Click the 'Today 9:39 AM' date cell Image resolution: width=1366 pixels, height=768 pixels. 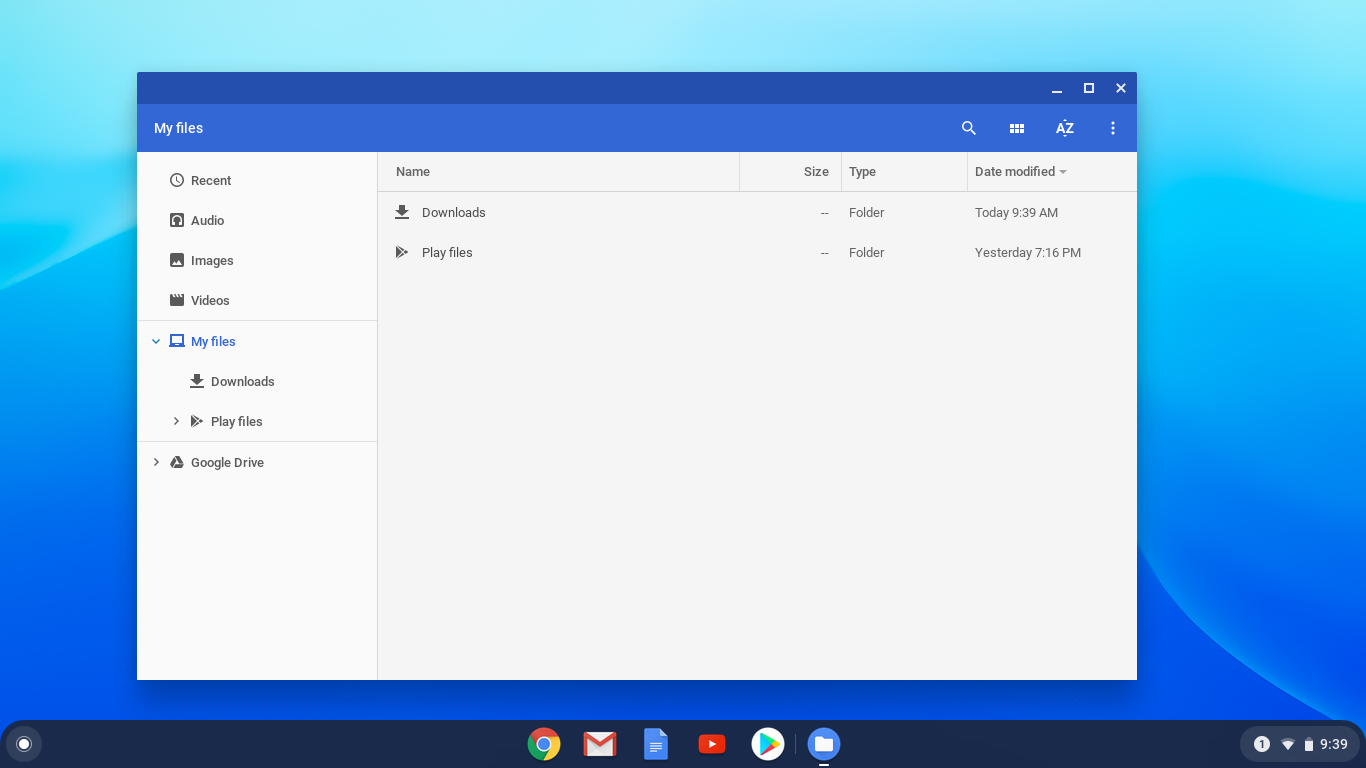click(x=1016, y=212)
